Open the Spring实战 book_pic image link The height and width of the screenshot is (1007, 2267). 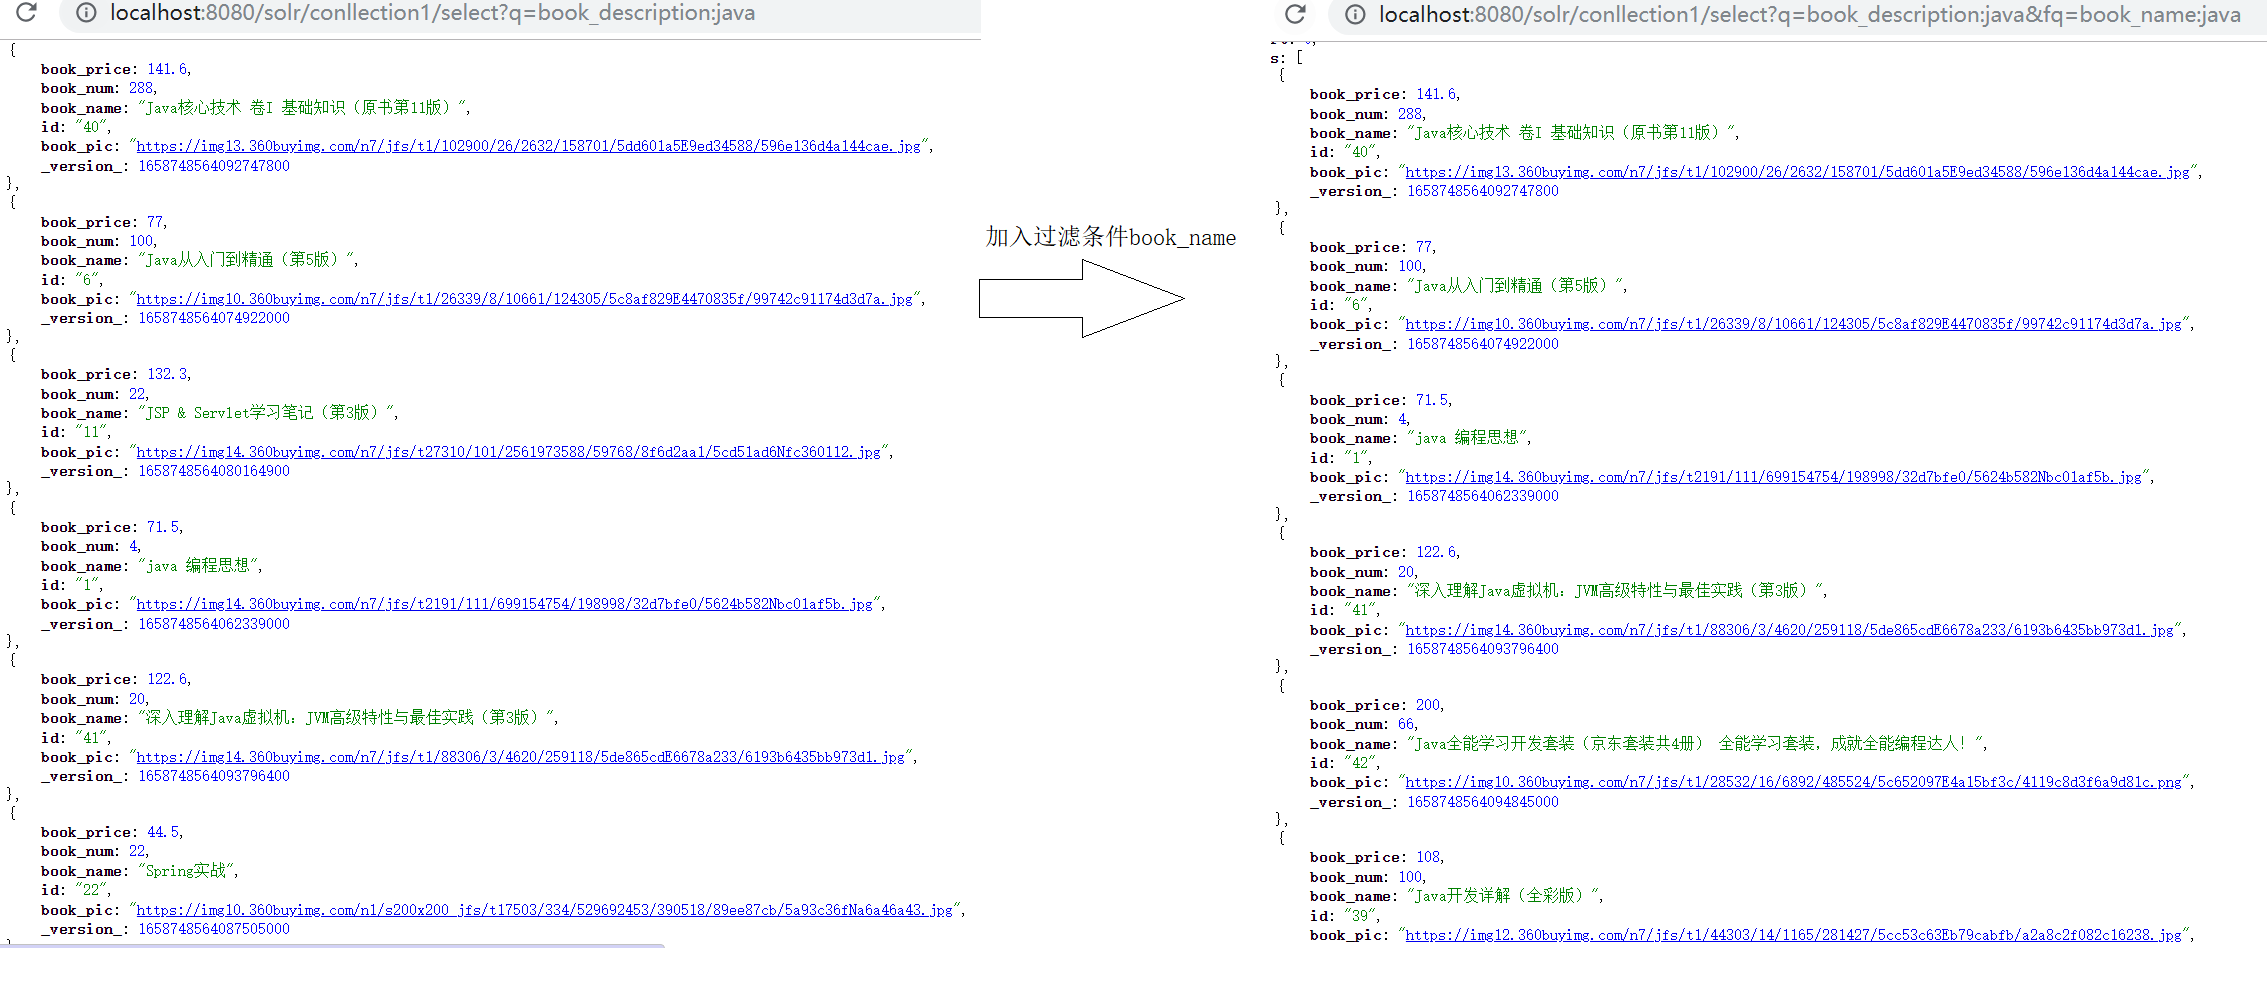(x=544, y=910)
